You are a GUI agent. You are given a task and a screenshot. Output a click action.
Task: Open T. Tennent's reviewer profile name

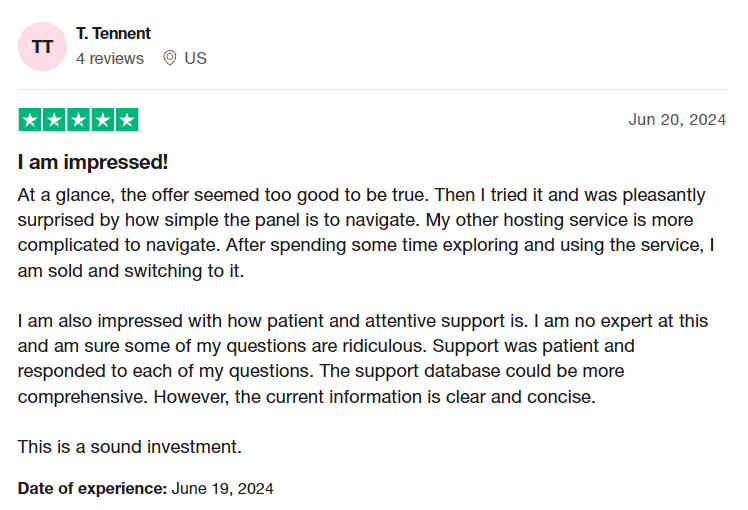[113, 34]
